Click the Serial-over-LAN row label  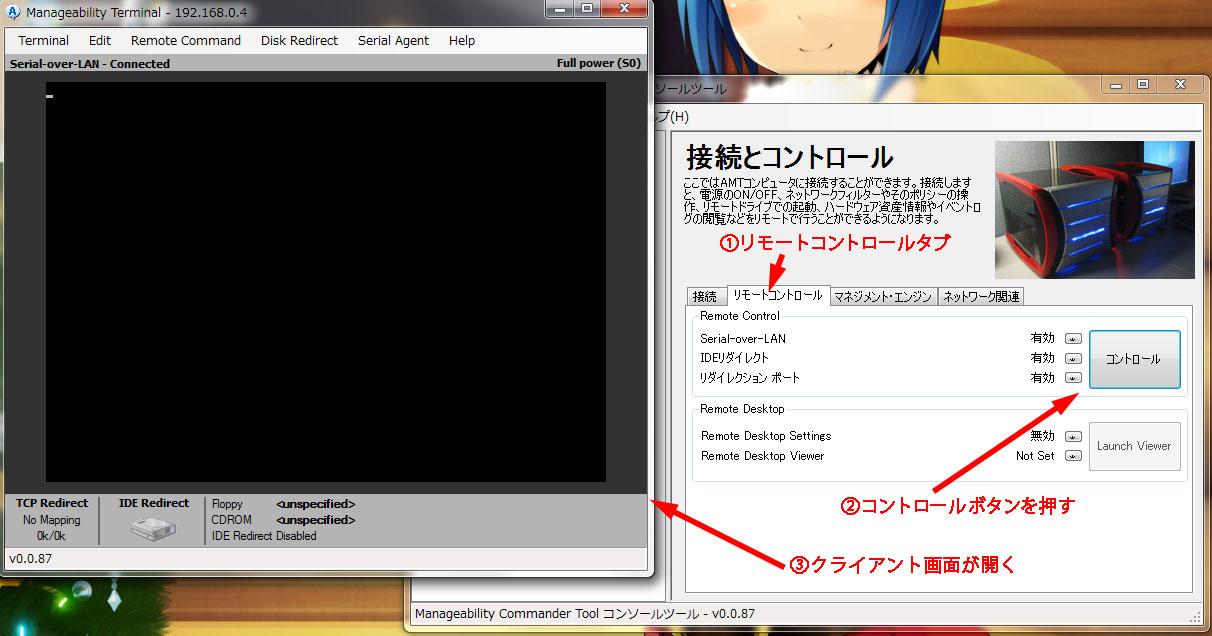743,339
